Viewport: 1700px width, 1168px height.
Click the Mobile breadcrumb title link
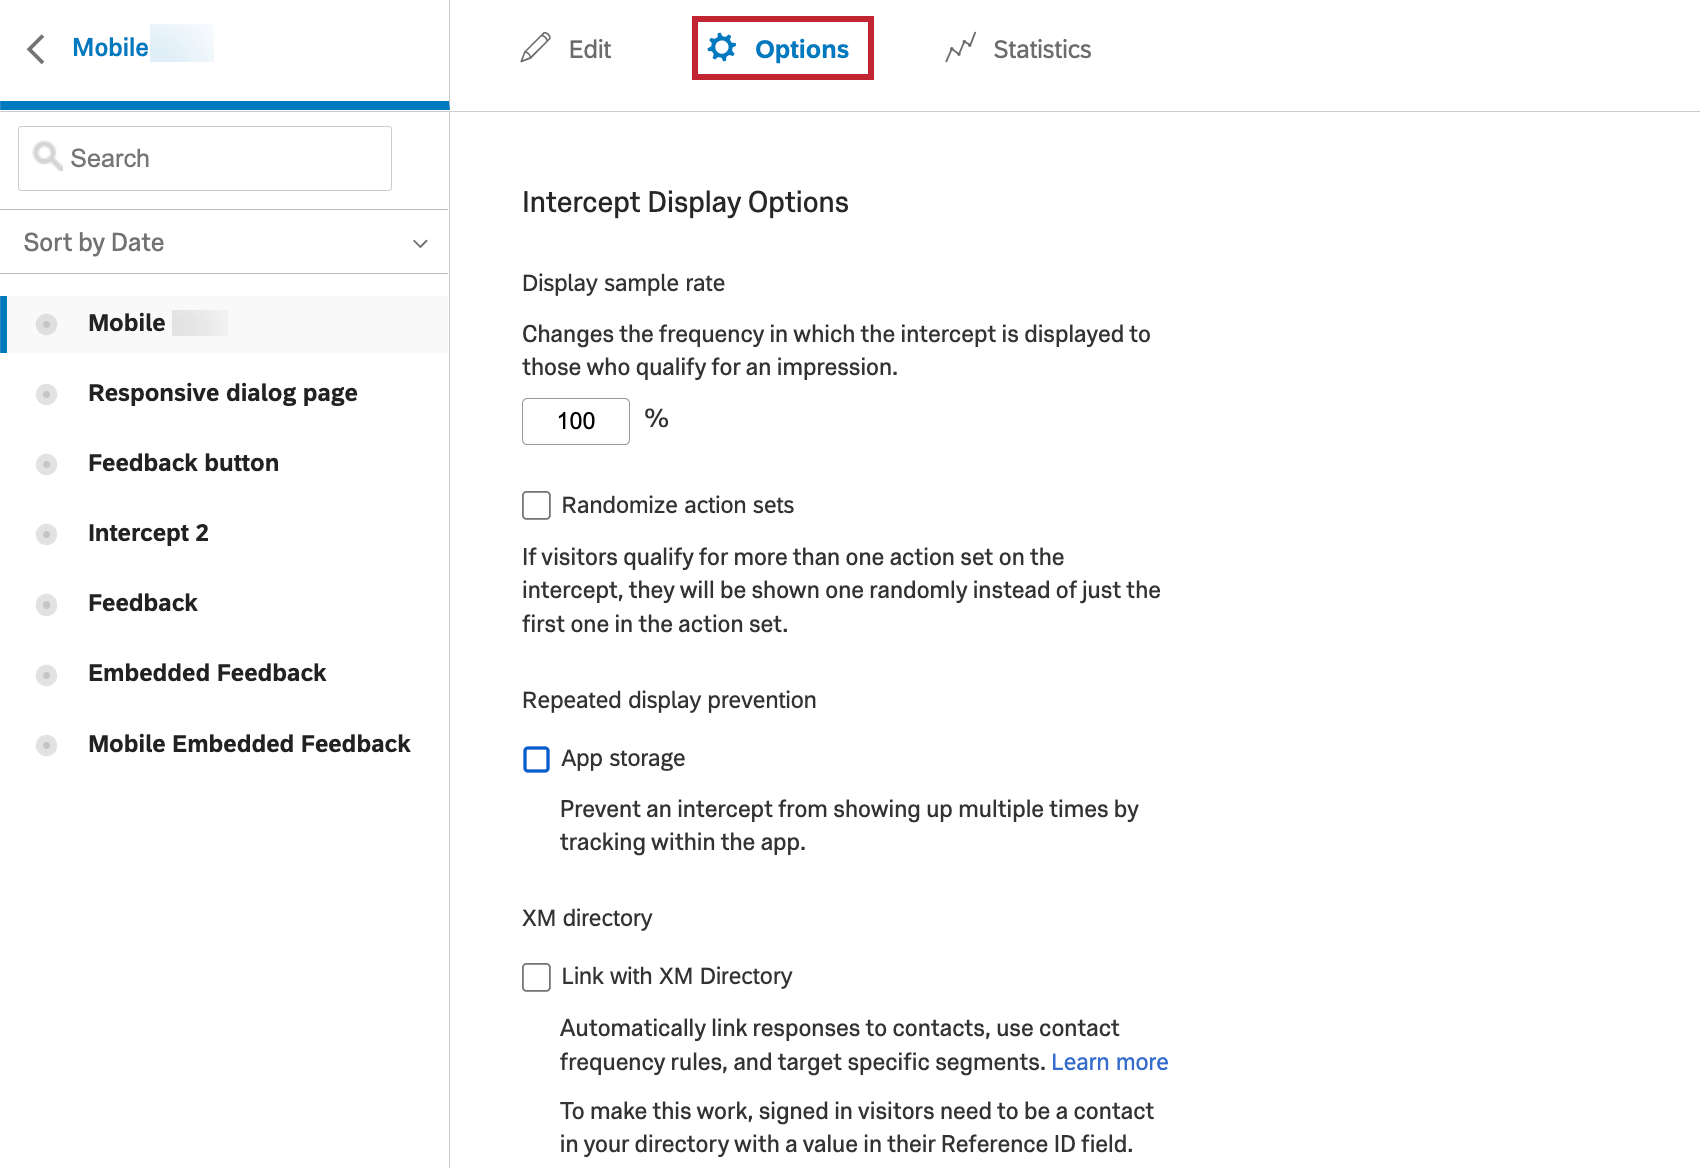(111, 48)
